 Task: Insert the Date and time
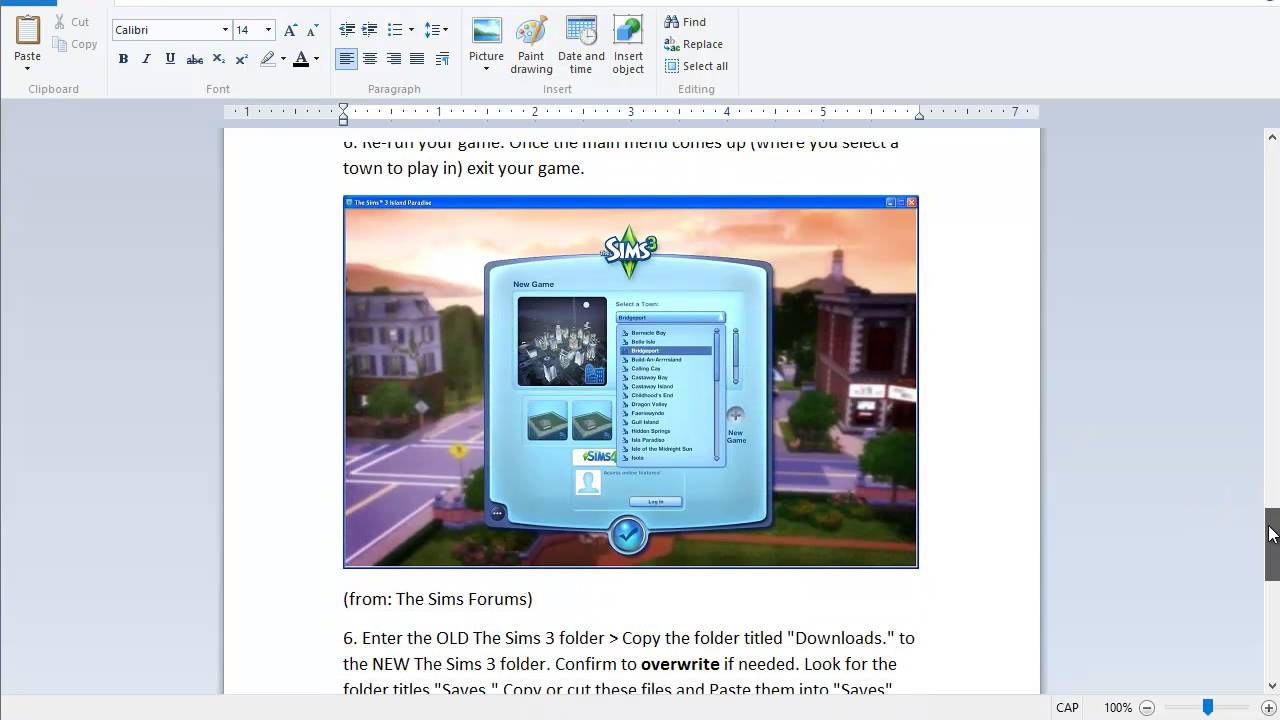[581, 45]
